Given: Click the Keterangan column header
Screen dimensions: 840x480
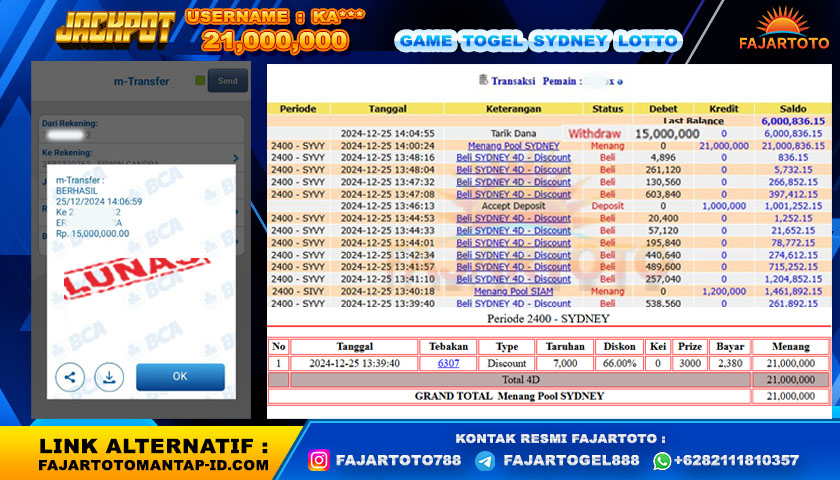Looking at the screenshot, I should point(513,109).
